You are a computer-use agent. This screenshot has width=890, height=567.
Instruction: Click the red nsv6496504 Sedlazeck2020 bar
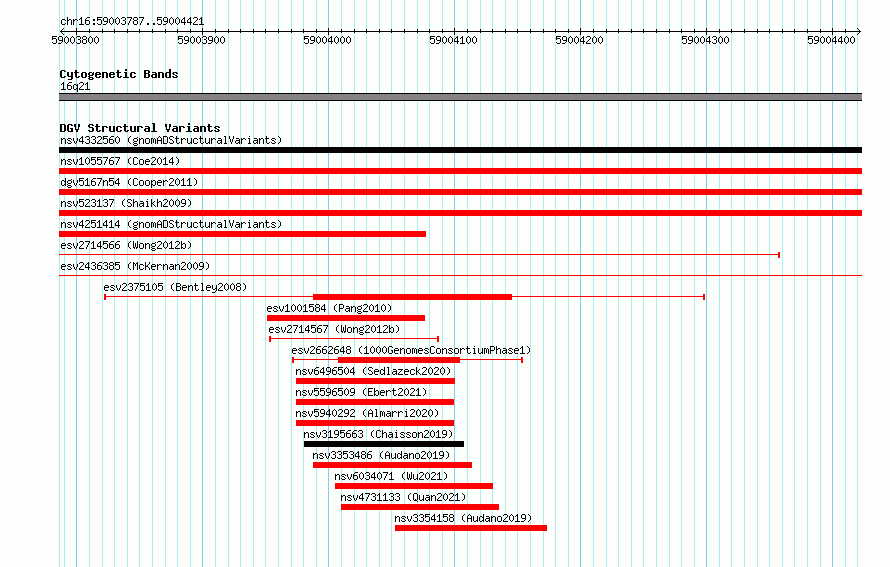[x=375, y=381]
